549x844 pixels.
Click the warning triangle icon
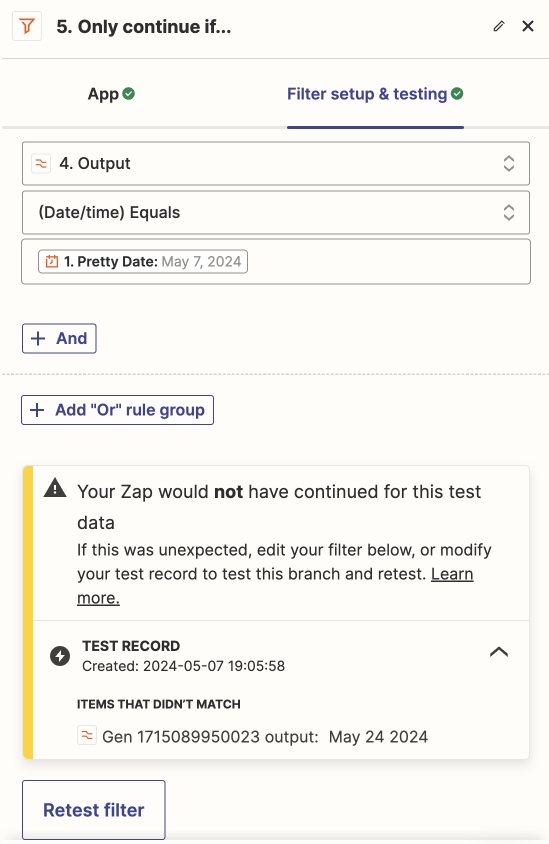[55, 488]
